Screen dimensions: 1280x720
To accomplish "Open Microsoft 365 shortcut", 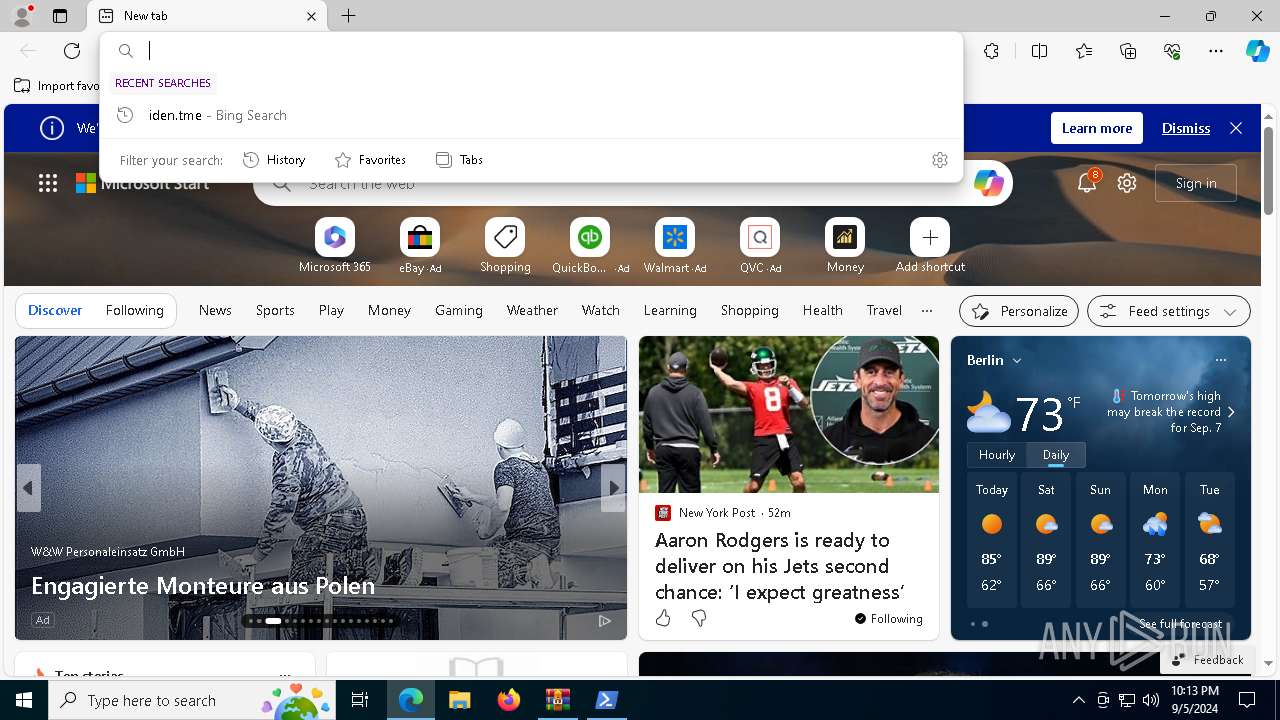I will click(335, 246).
